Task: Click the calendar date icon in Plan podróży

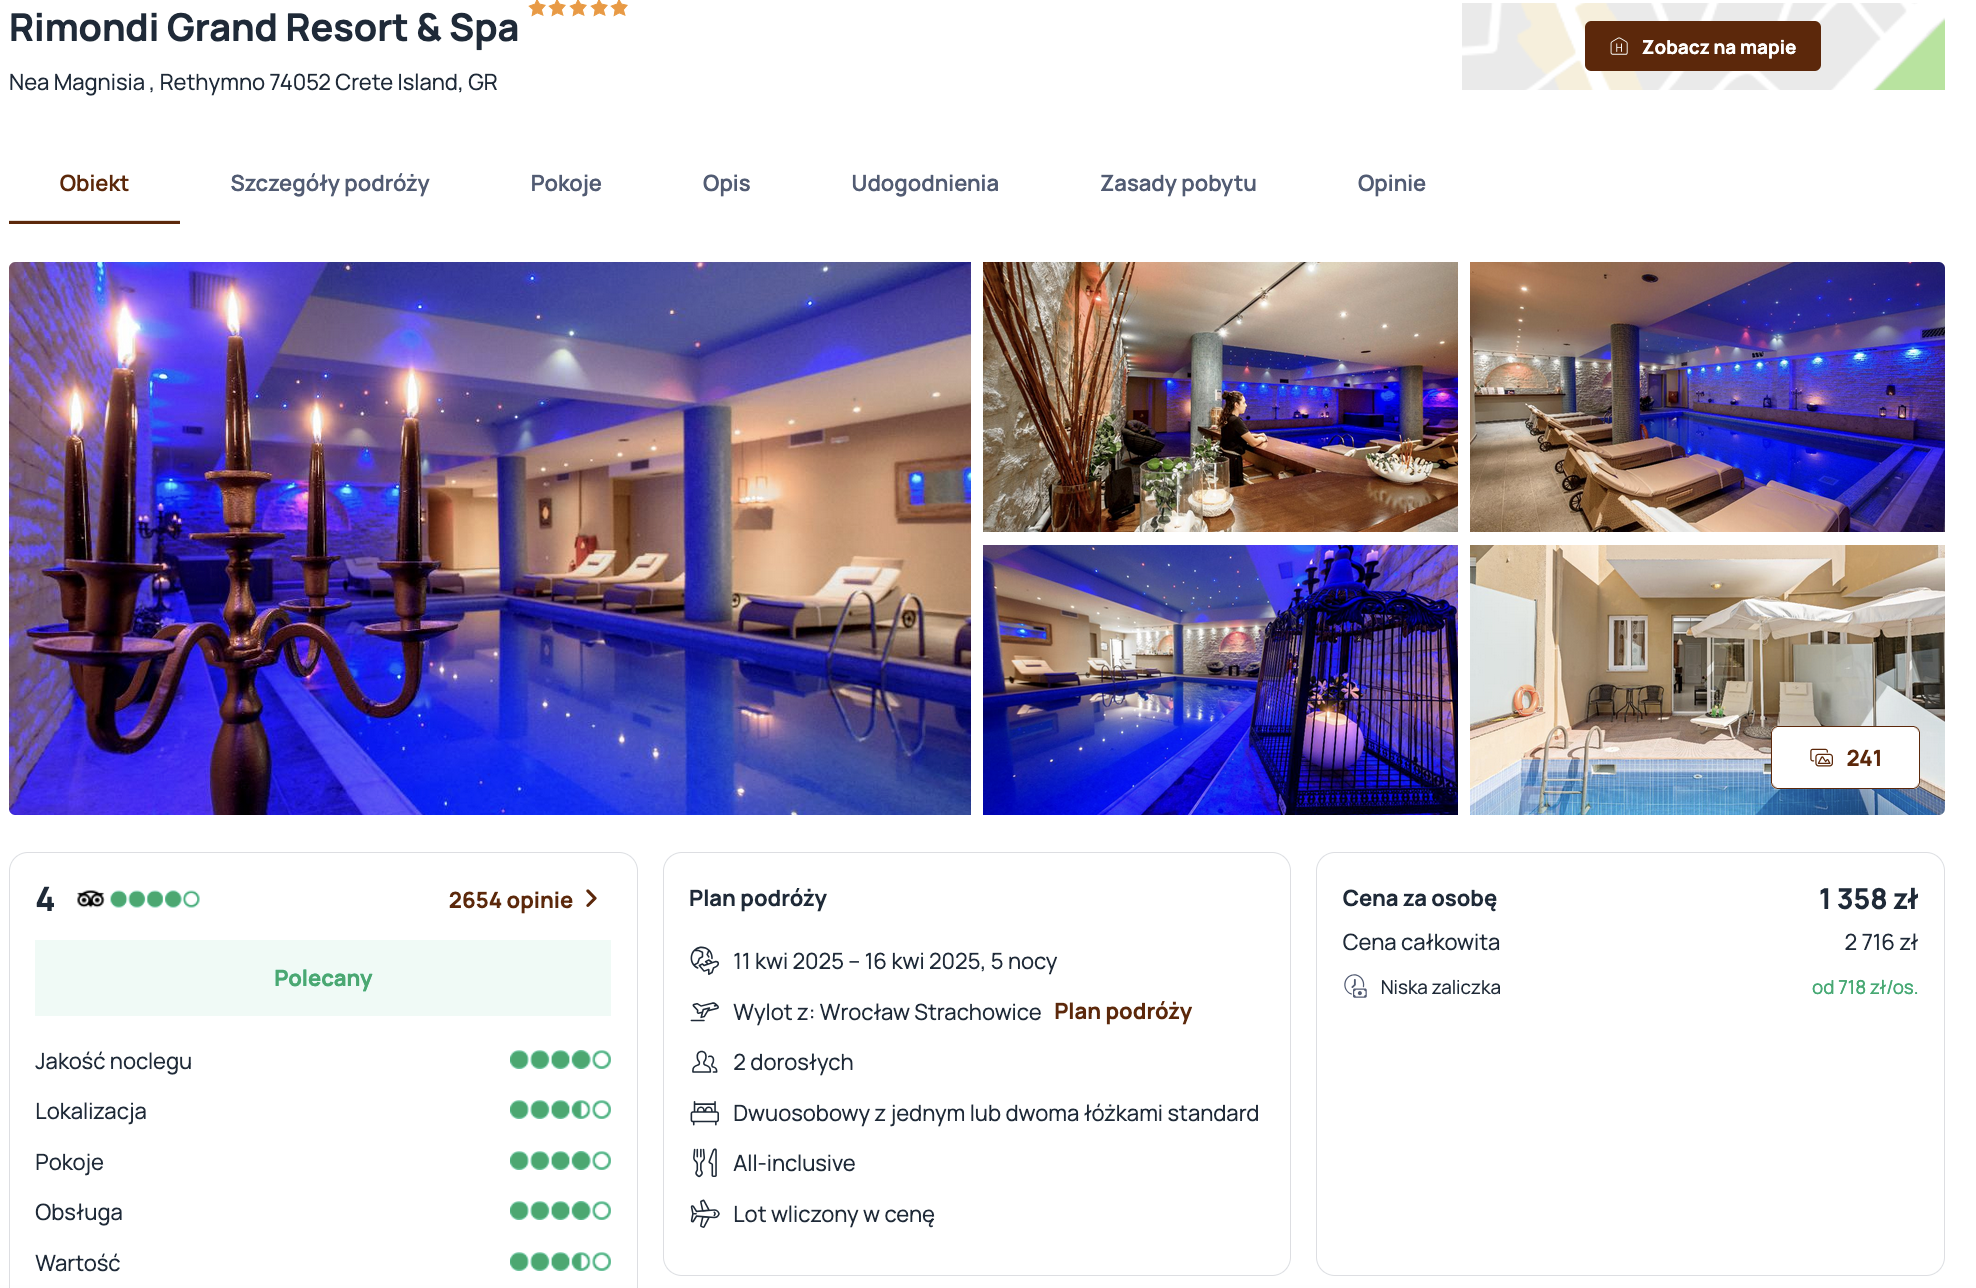Action: tap(704, 961)
